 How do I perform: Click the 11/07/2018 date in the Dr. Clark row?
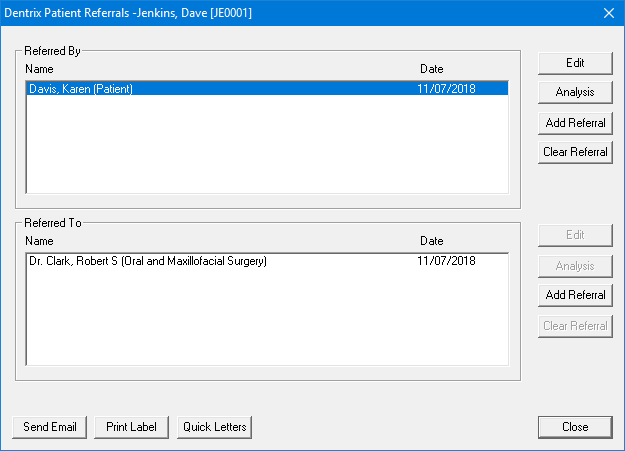coord(446,261)
